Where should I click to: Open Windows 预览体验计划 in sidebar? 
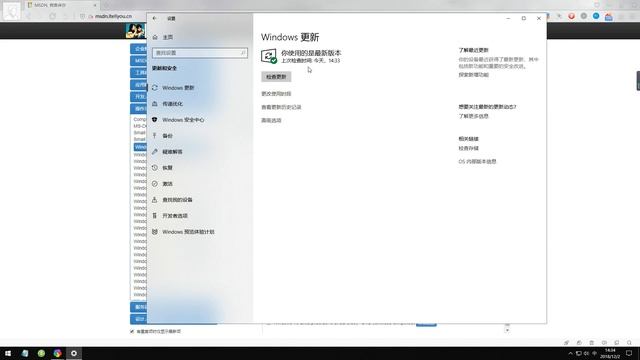[x=188, y=231]
